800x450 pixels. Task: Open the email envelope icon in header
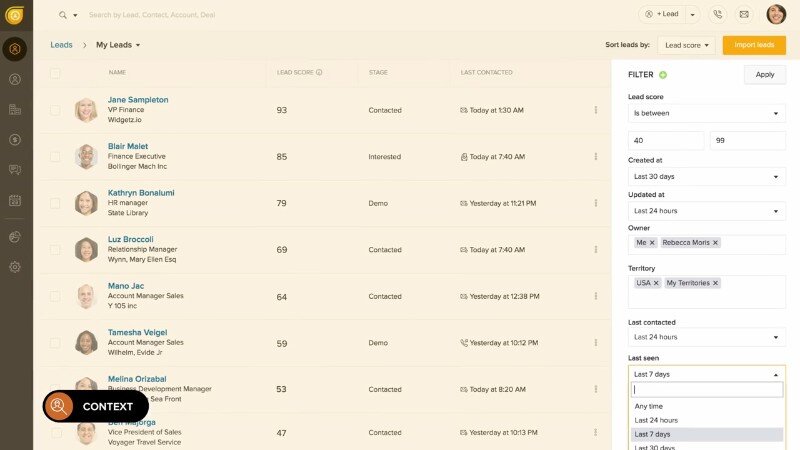[x=744, y=14]
